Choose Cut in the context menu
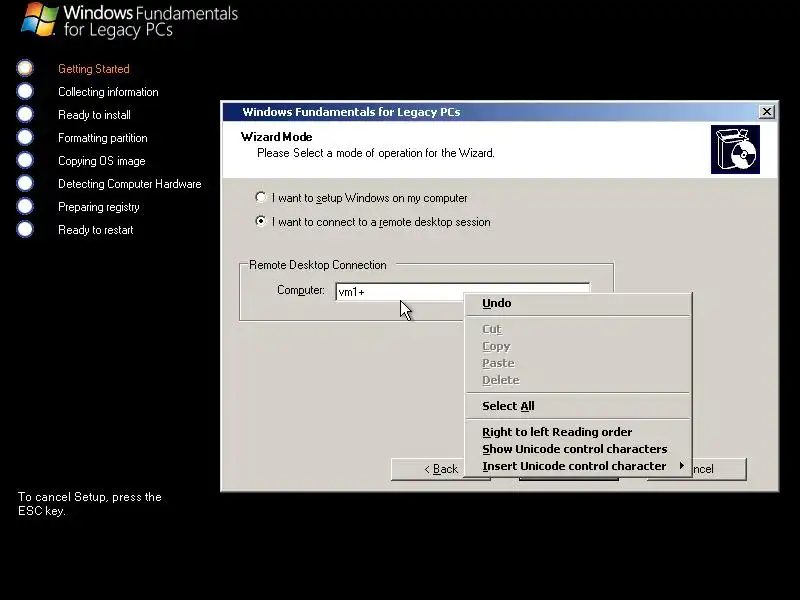This screenshot has height=600, width=800. pos(578,329)
